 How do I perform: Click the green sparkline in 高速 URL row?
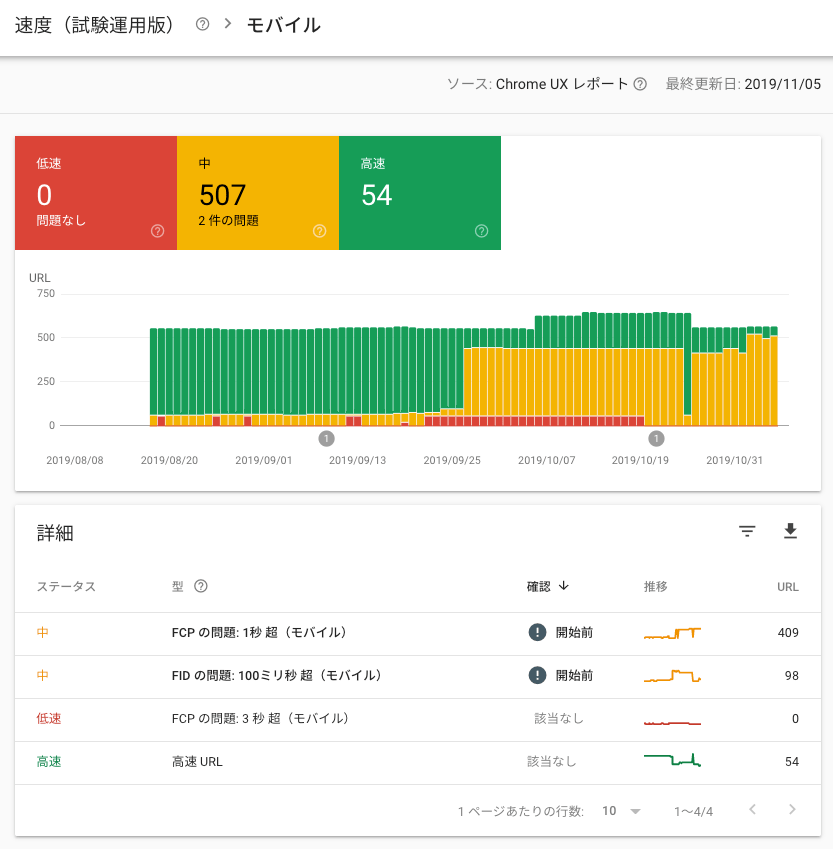tap(672, 760)
